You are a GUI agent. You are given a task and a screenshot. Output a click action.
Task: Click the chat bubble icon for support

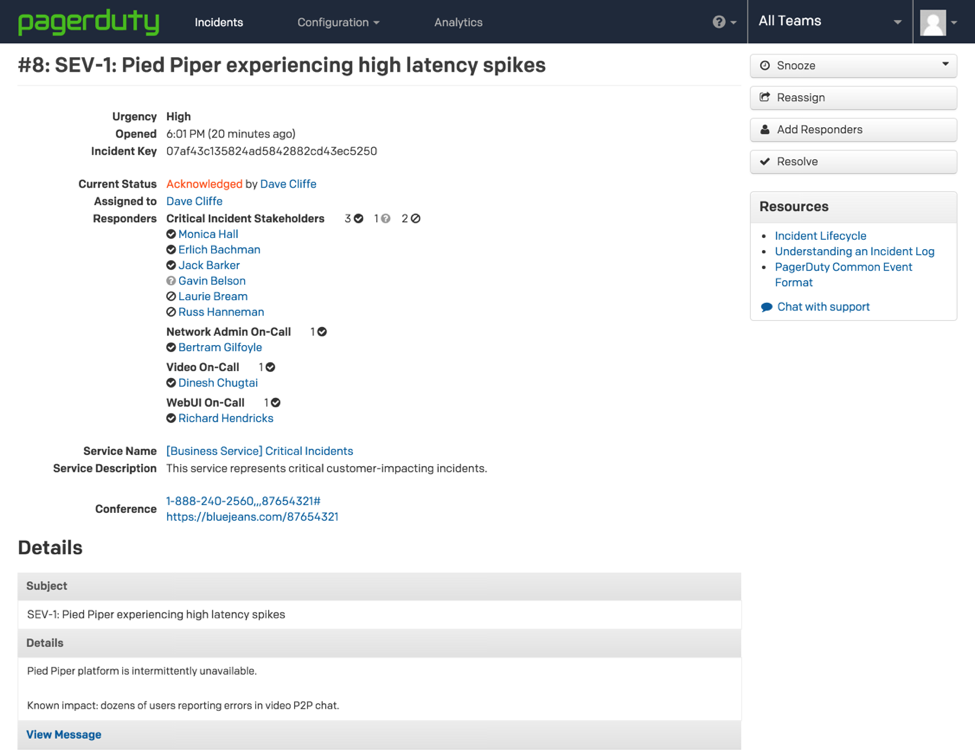click(767, 307)
